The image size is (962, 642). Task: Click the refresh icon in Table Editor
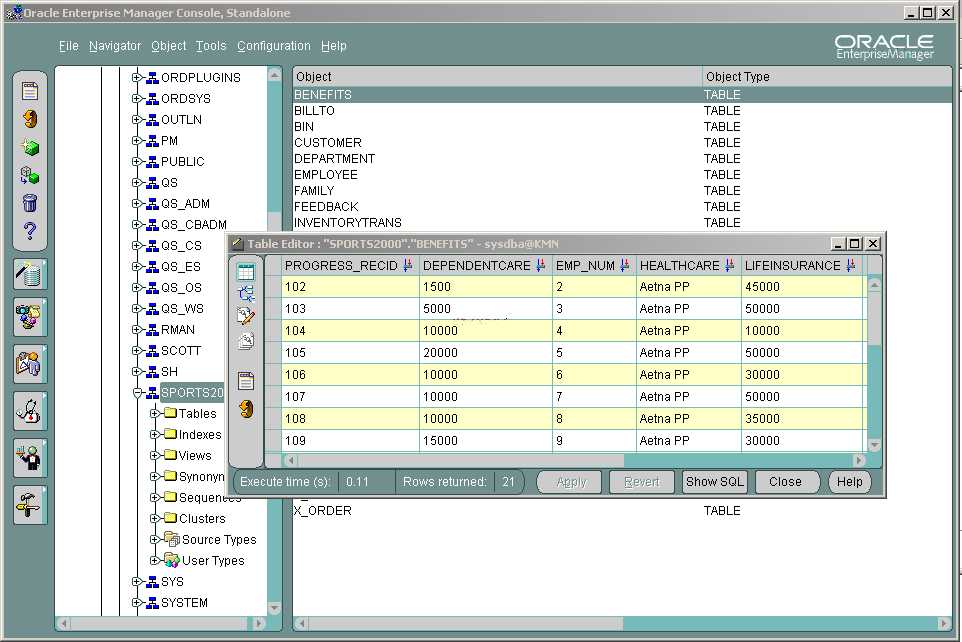(246, 409)
